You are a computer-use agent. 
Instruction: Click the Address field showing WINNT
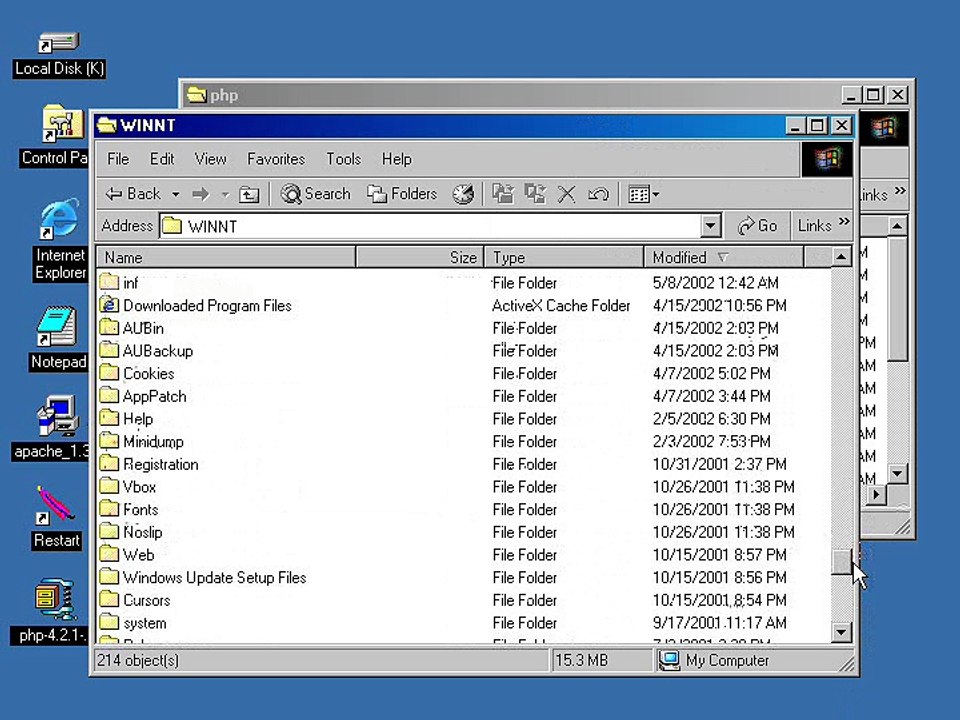click(430, 226)
